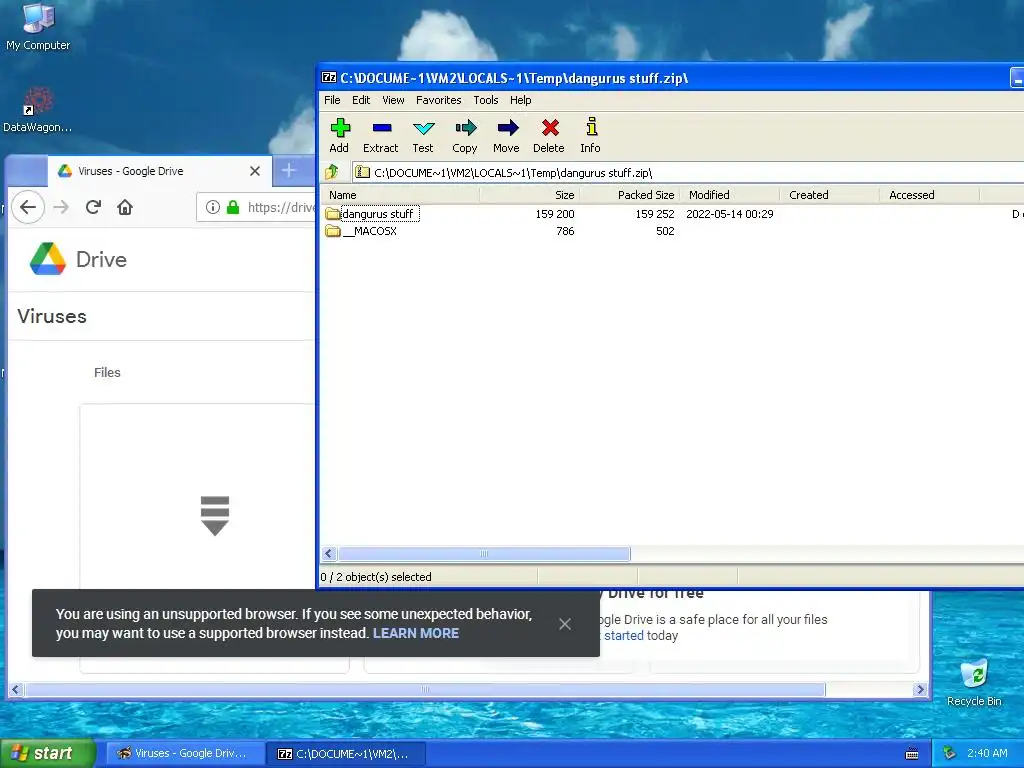Click the 2022-05-14 00:29 modified cell
The height and width of the screenshot is (768, 1024).
[729, 214]
